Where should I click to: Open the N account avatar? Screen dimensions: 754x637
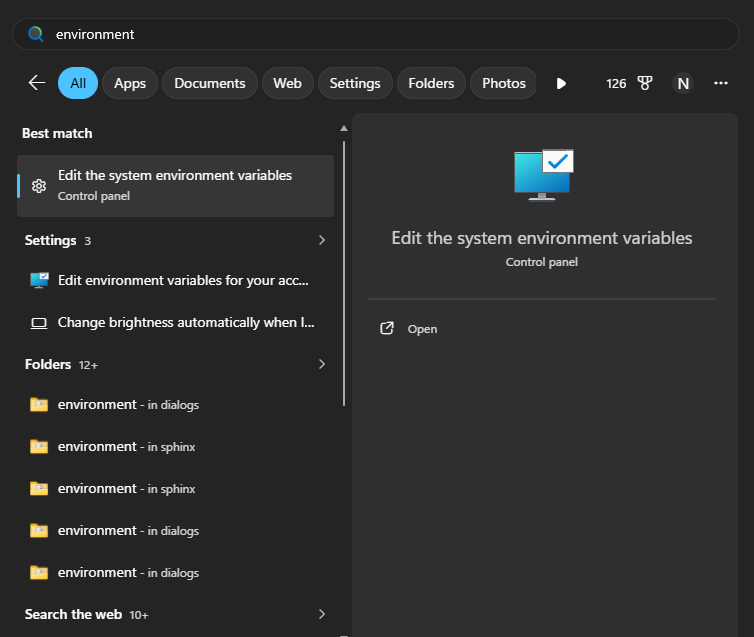pos(683,84)
